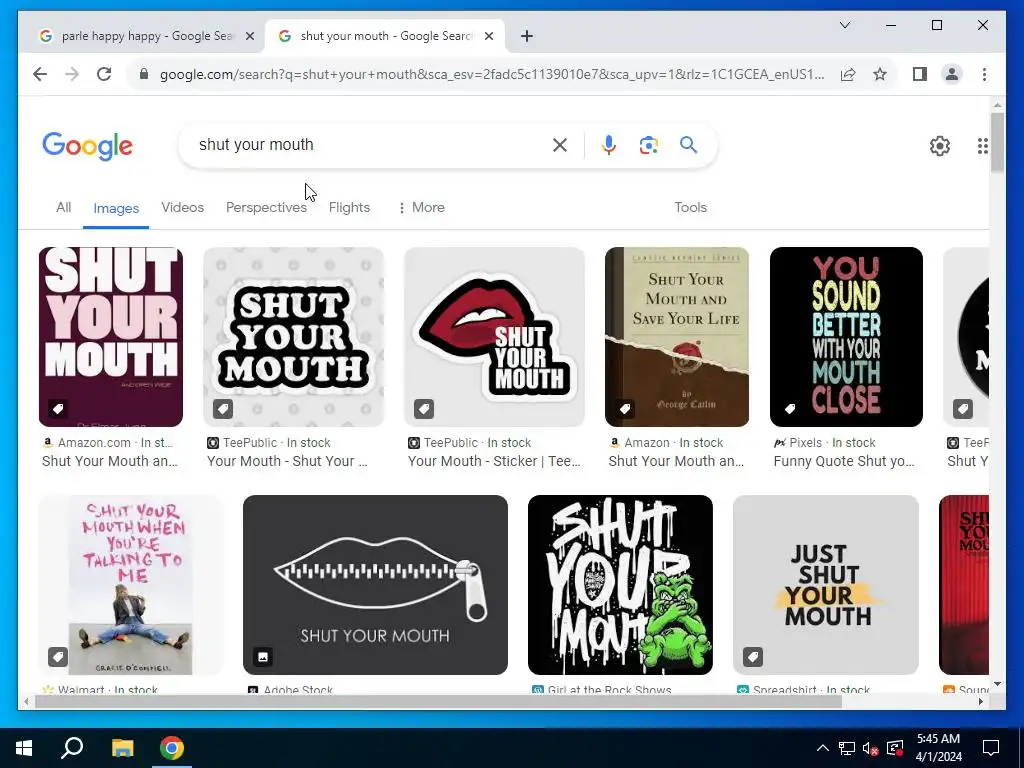Open 'Your Mouth - Shut Your ...' link

click(x=287, y=461)
